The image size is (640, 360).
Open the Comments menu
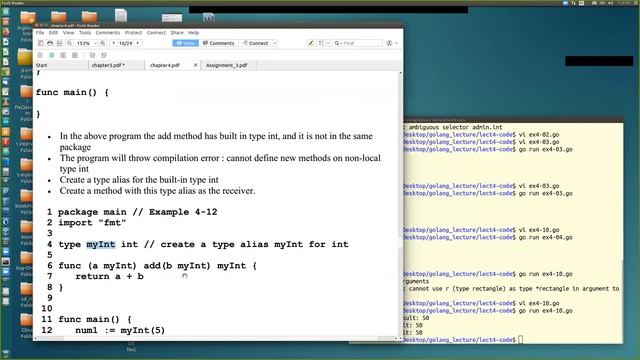(x=108, y=33)
